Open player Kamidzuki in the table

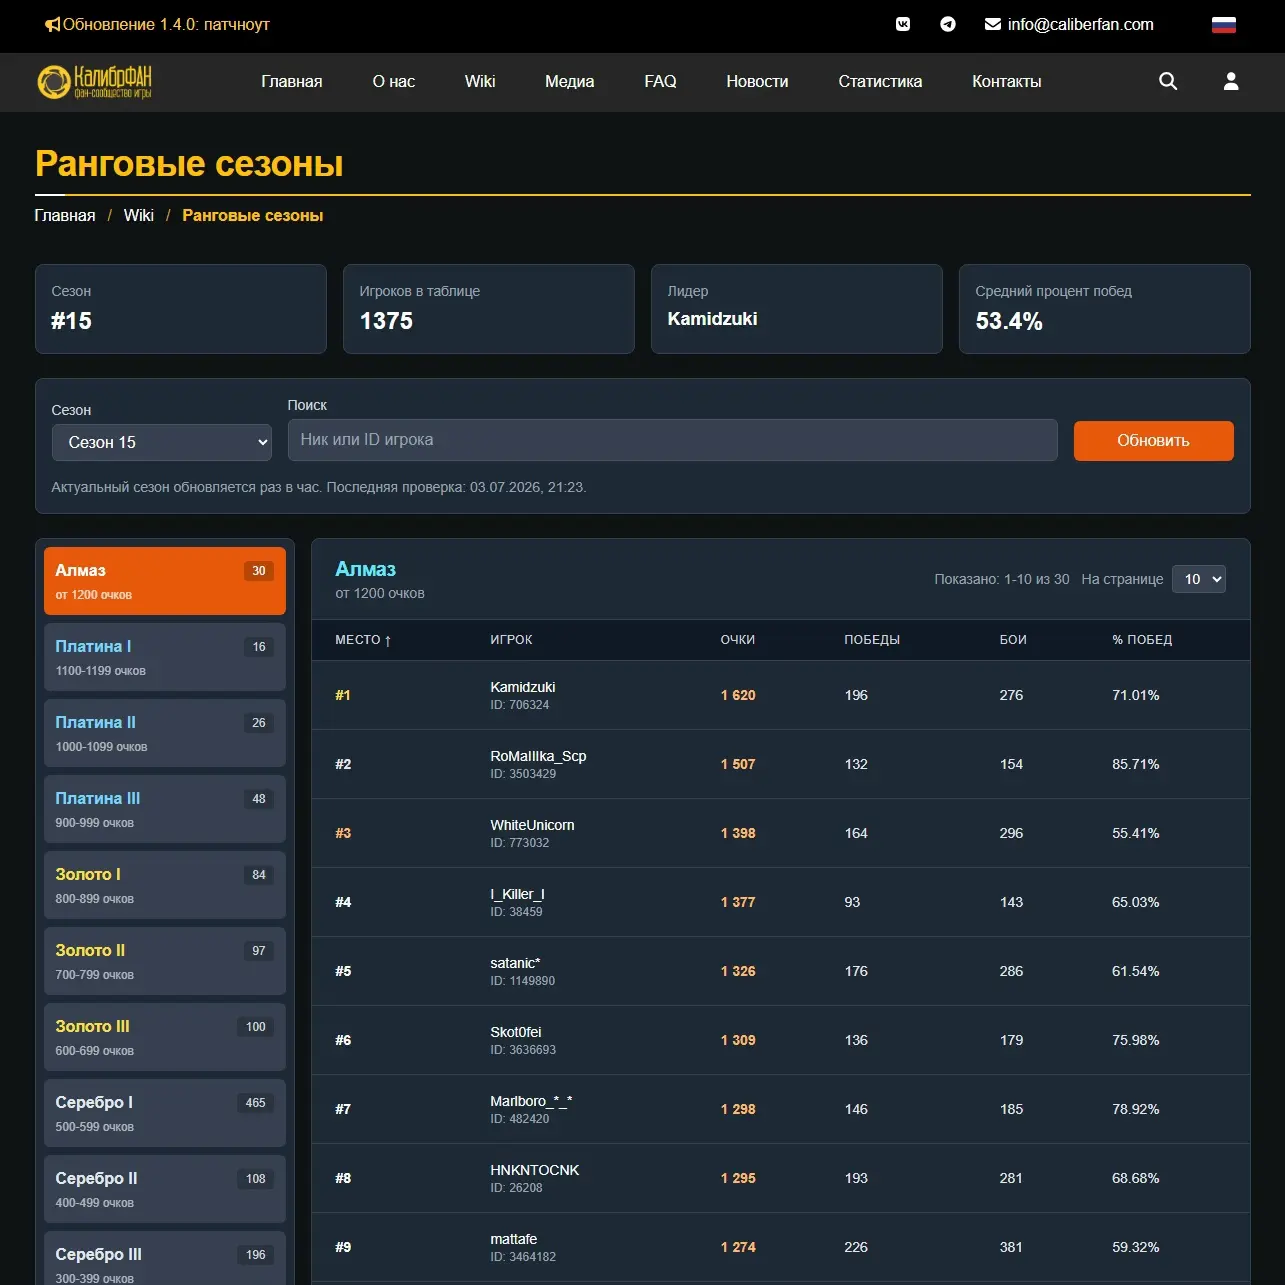[x=523, y=687]
